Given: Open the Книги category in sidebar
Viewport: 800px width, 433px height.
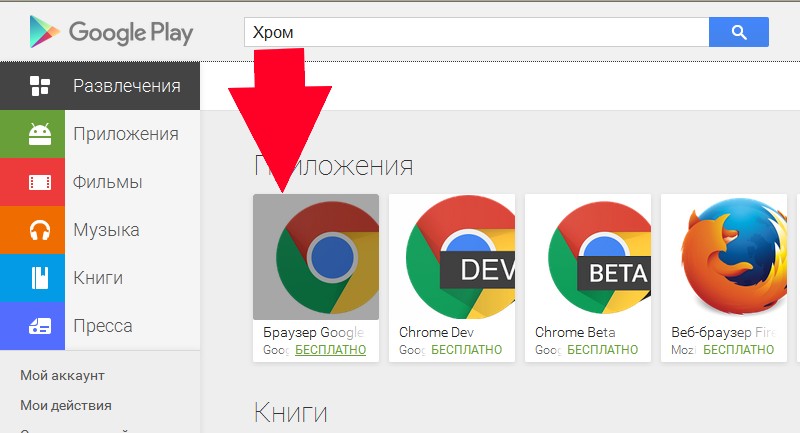Looking at the screenshot, I should (98, 278).
